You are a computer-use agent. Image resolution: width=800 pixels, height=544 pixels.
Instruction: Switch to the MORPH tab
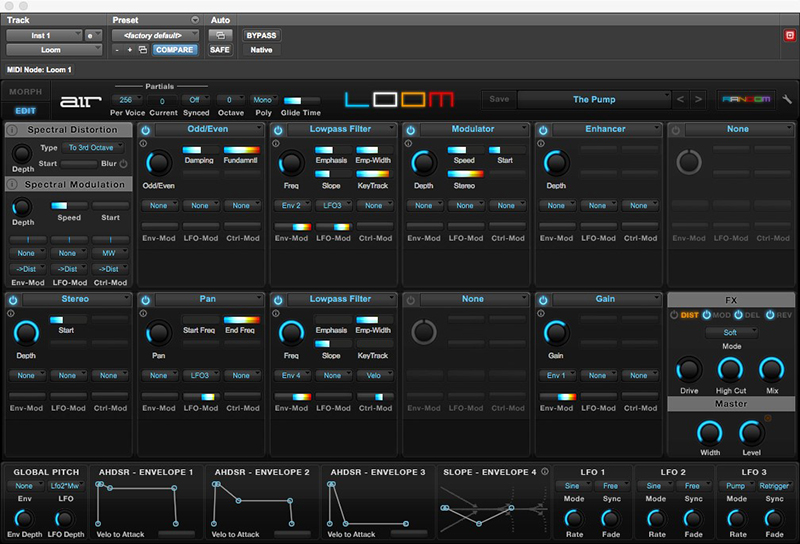pos(26,92)
